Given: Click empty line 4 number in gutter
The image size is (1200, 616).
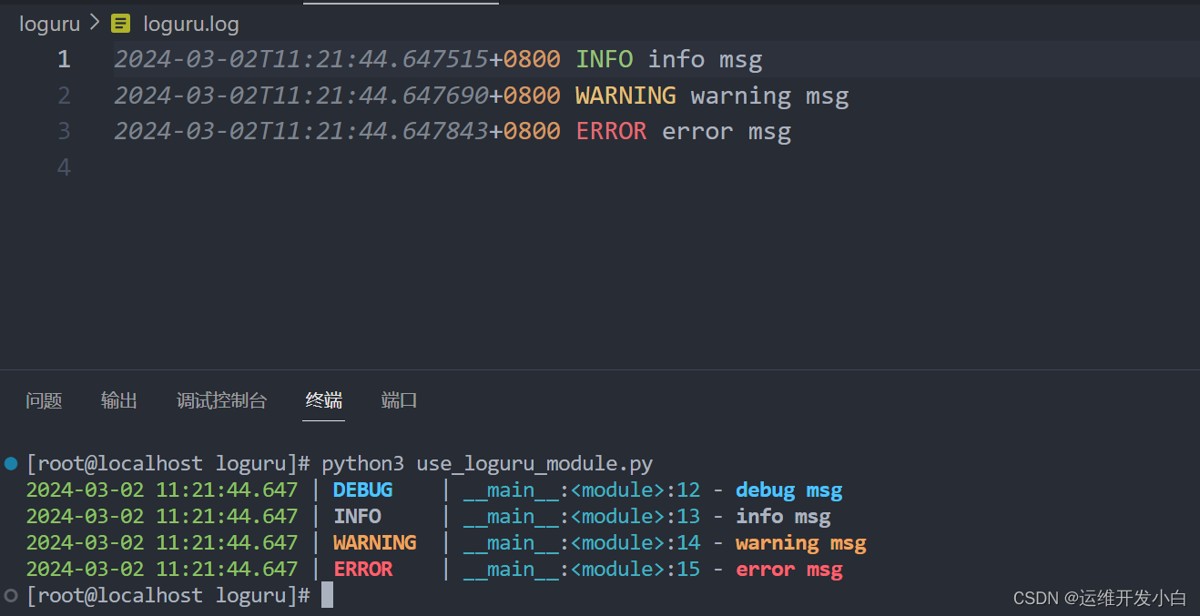Looking at the screenshot, I should click(64, 167).
